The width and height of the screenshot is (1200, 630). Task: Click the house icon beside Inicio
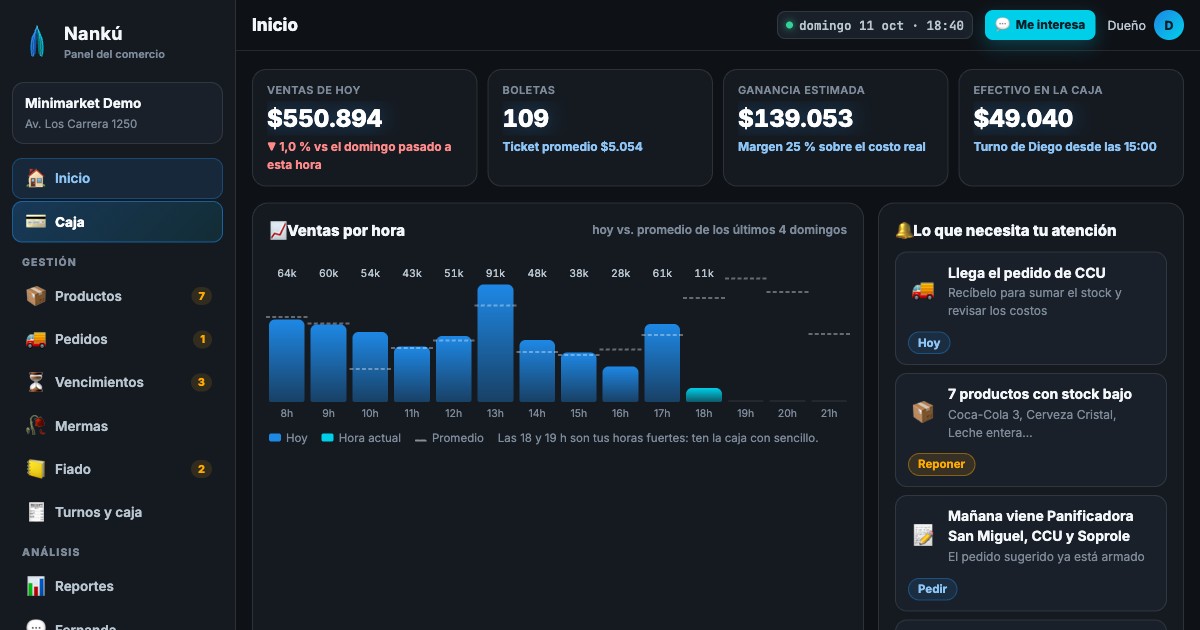[x=36, y=178]
